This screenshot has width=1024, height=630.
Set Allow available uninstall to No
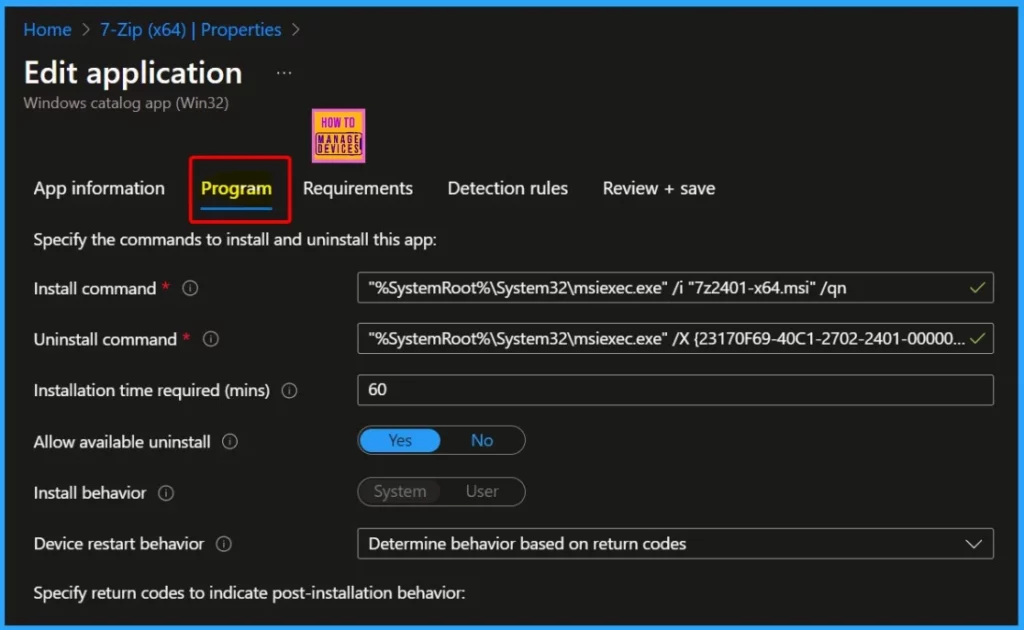click(x=482, y=441)
